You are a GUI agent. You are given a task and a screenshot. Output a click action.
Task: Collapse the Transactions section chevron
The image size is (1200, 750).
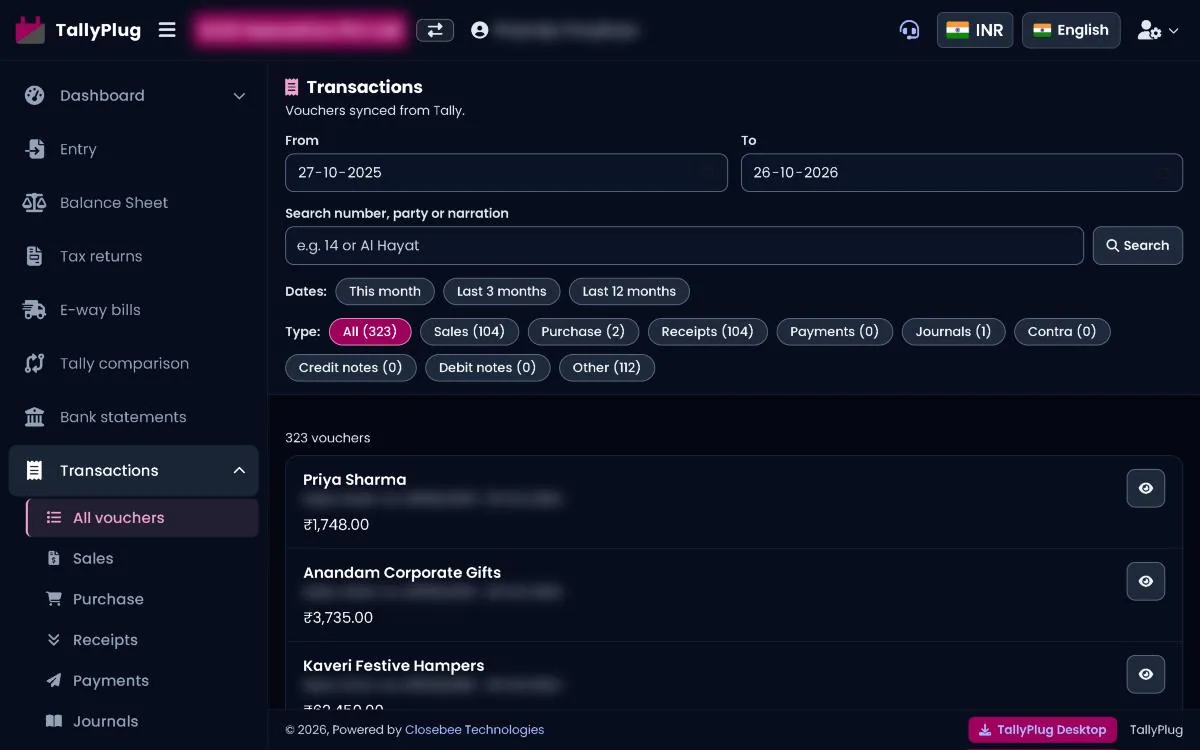tap(239, 470)
